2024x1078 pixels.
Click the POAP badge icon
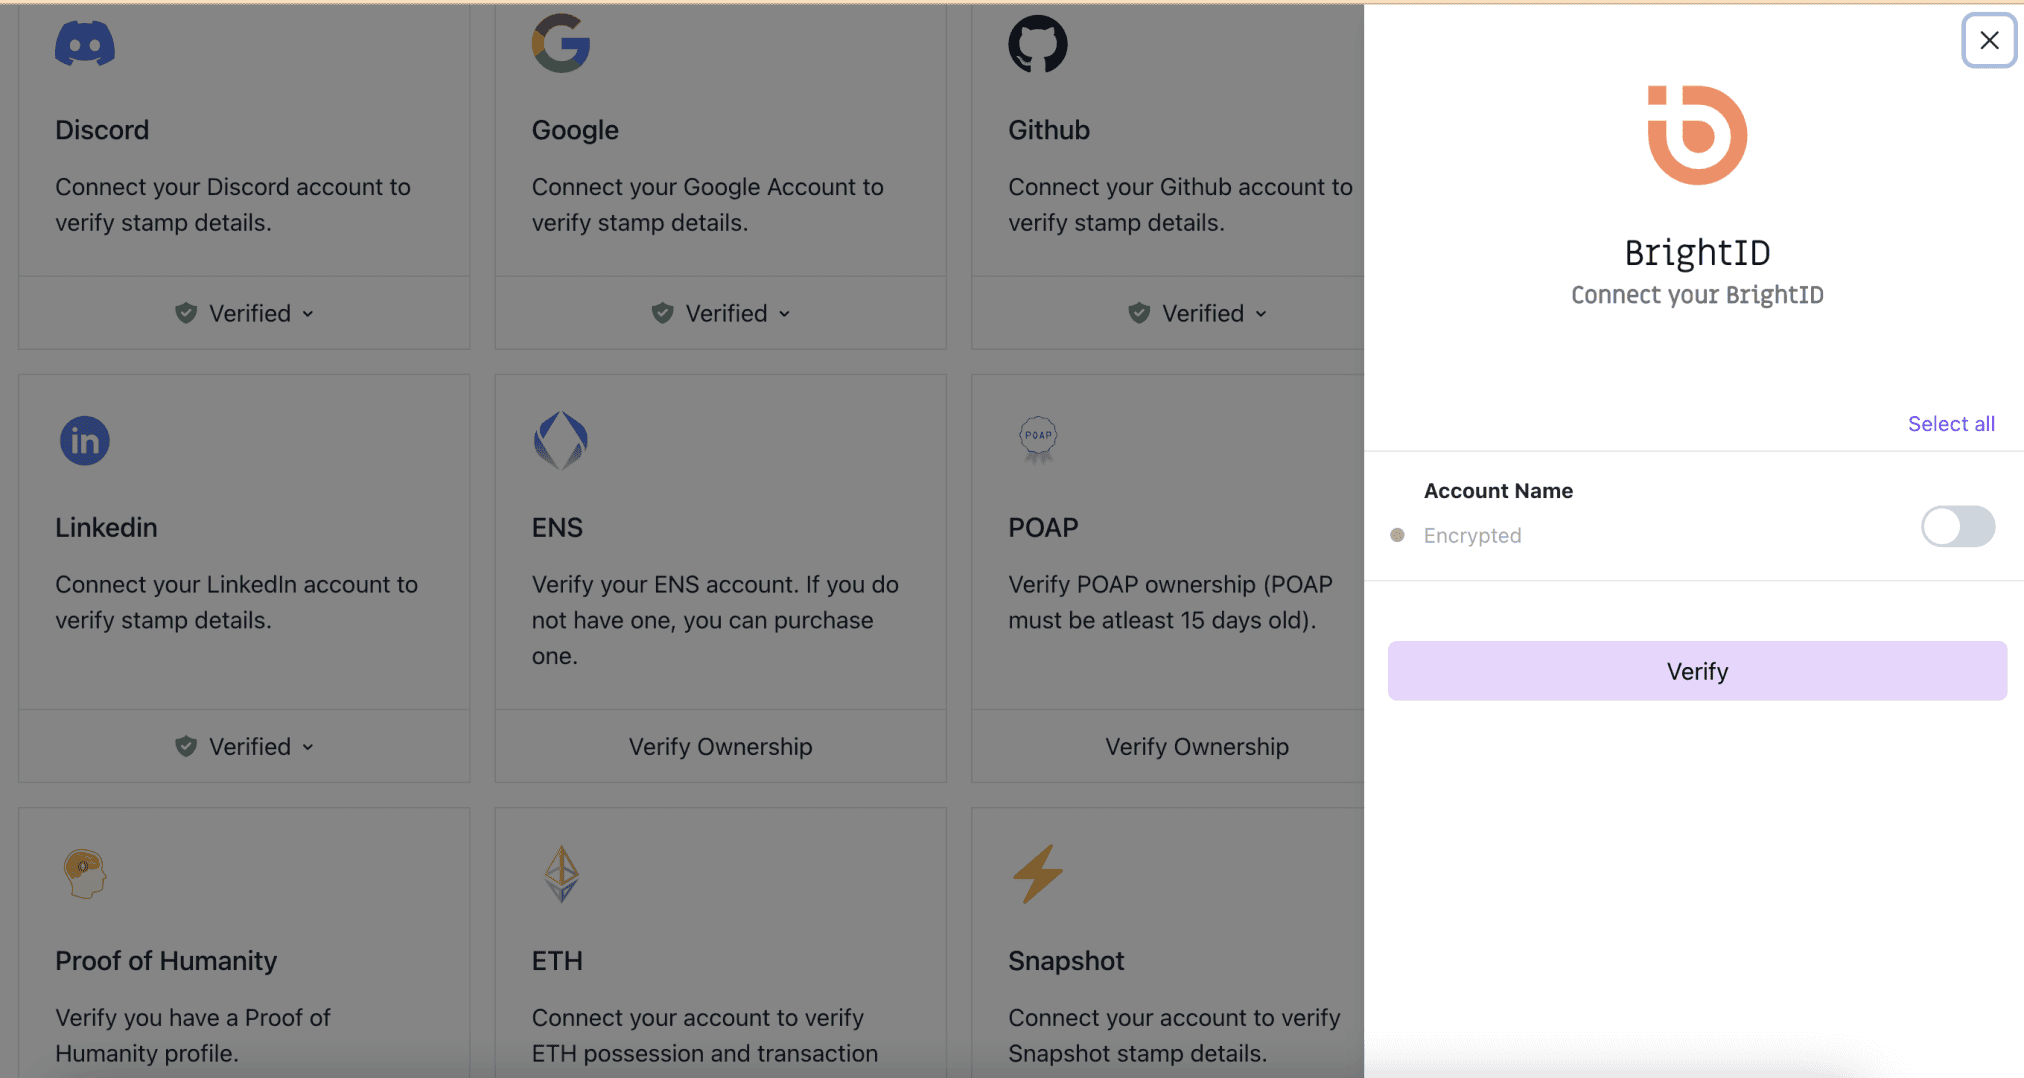[x=1038, y=440]
